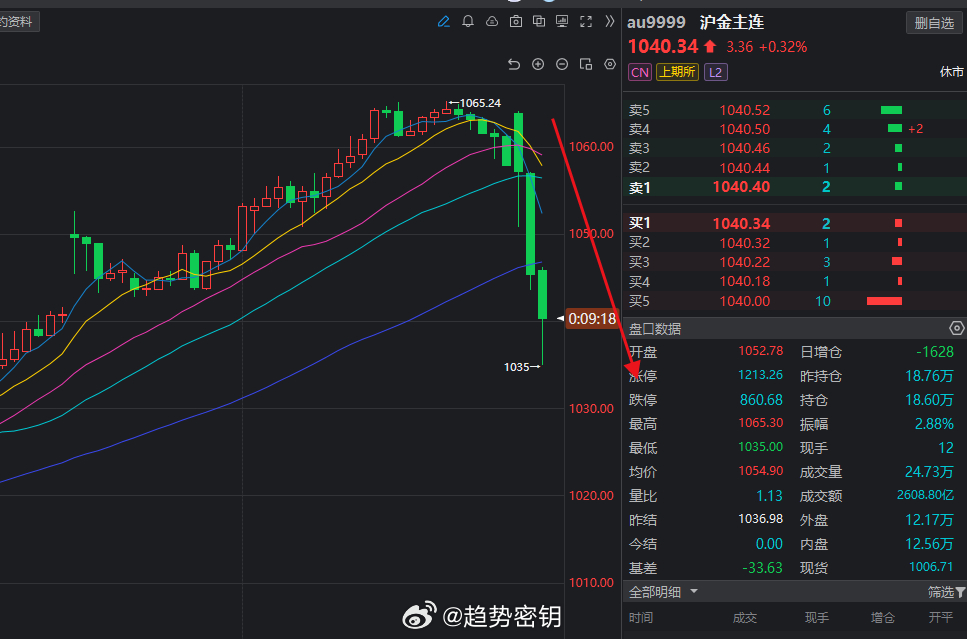The image size is (967, 639).
Task: Open the price alert bell
Action: point(467,21)
